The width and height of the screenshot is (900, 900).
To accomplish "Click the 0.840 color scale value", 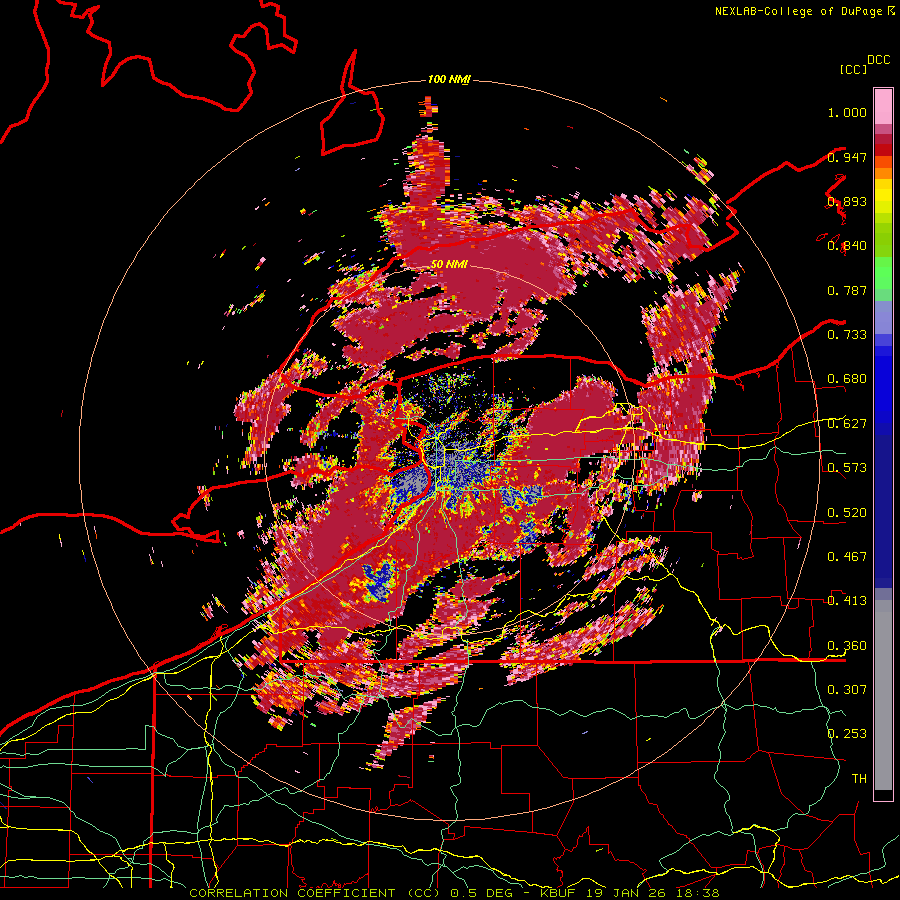I will coord(847,246).
